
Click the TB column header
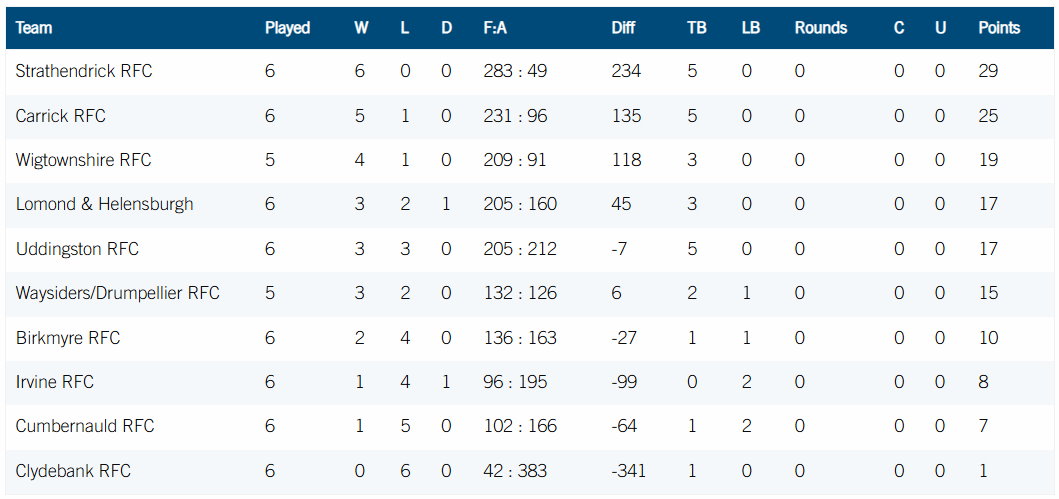tap(697, 28)
